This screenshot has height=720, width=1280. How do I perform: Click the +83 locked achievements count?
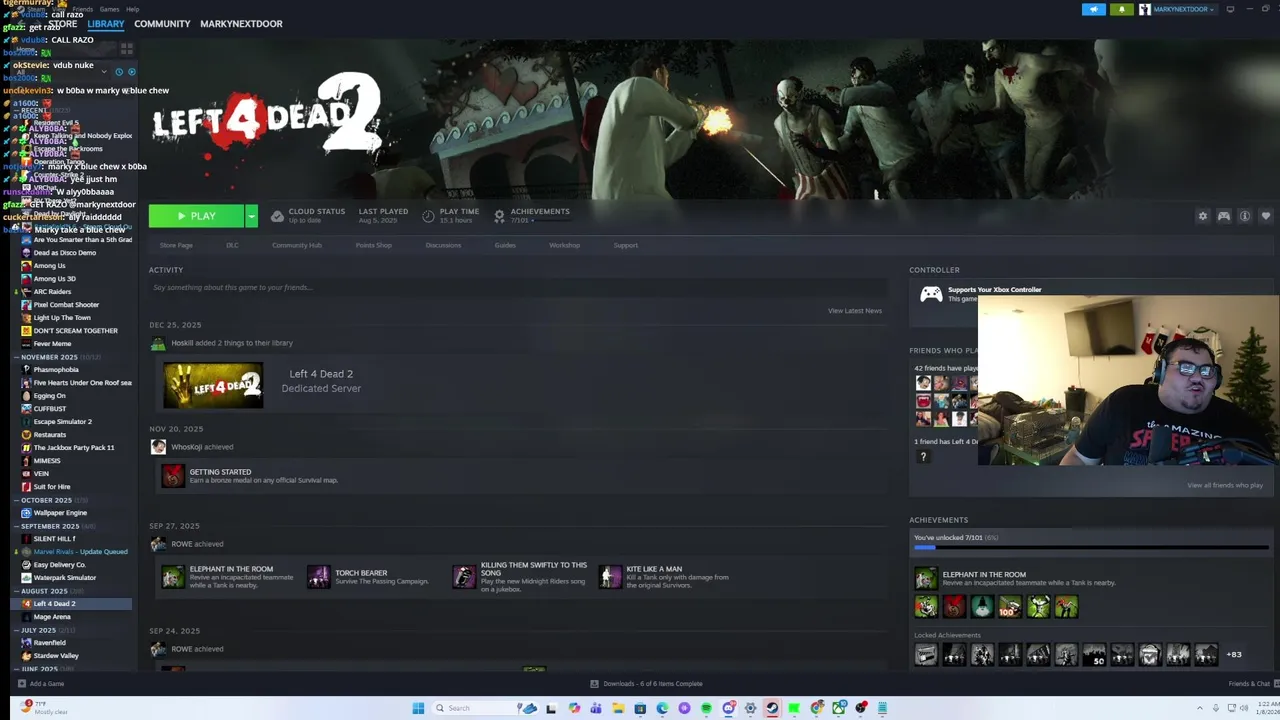click(x=1234, y=655)
